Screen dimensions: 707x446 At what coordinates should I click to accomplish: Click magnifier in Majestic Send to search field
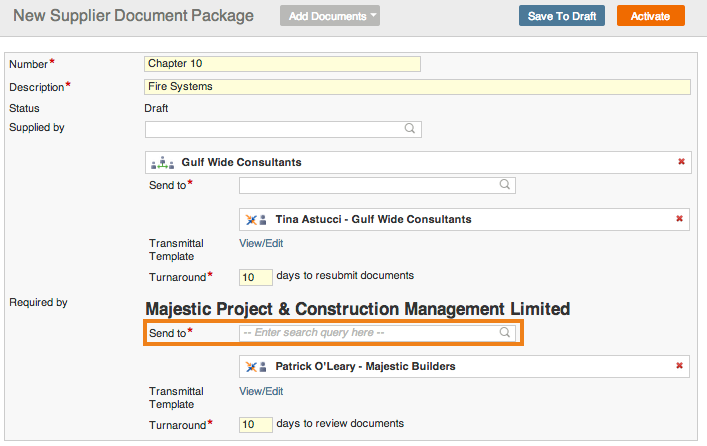[x=505, y=332]
